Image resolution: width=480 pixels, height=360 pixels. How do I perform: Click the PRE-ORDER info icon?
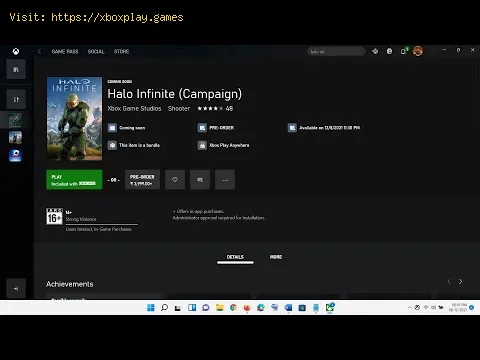(202, 128)
